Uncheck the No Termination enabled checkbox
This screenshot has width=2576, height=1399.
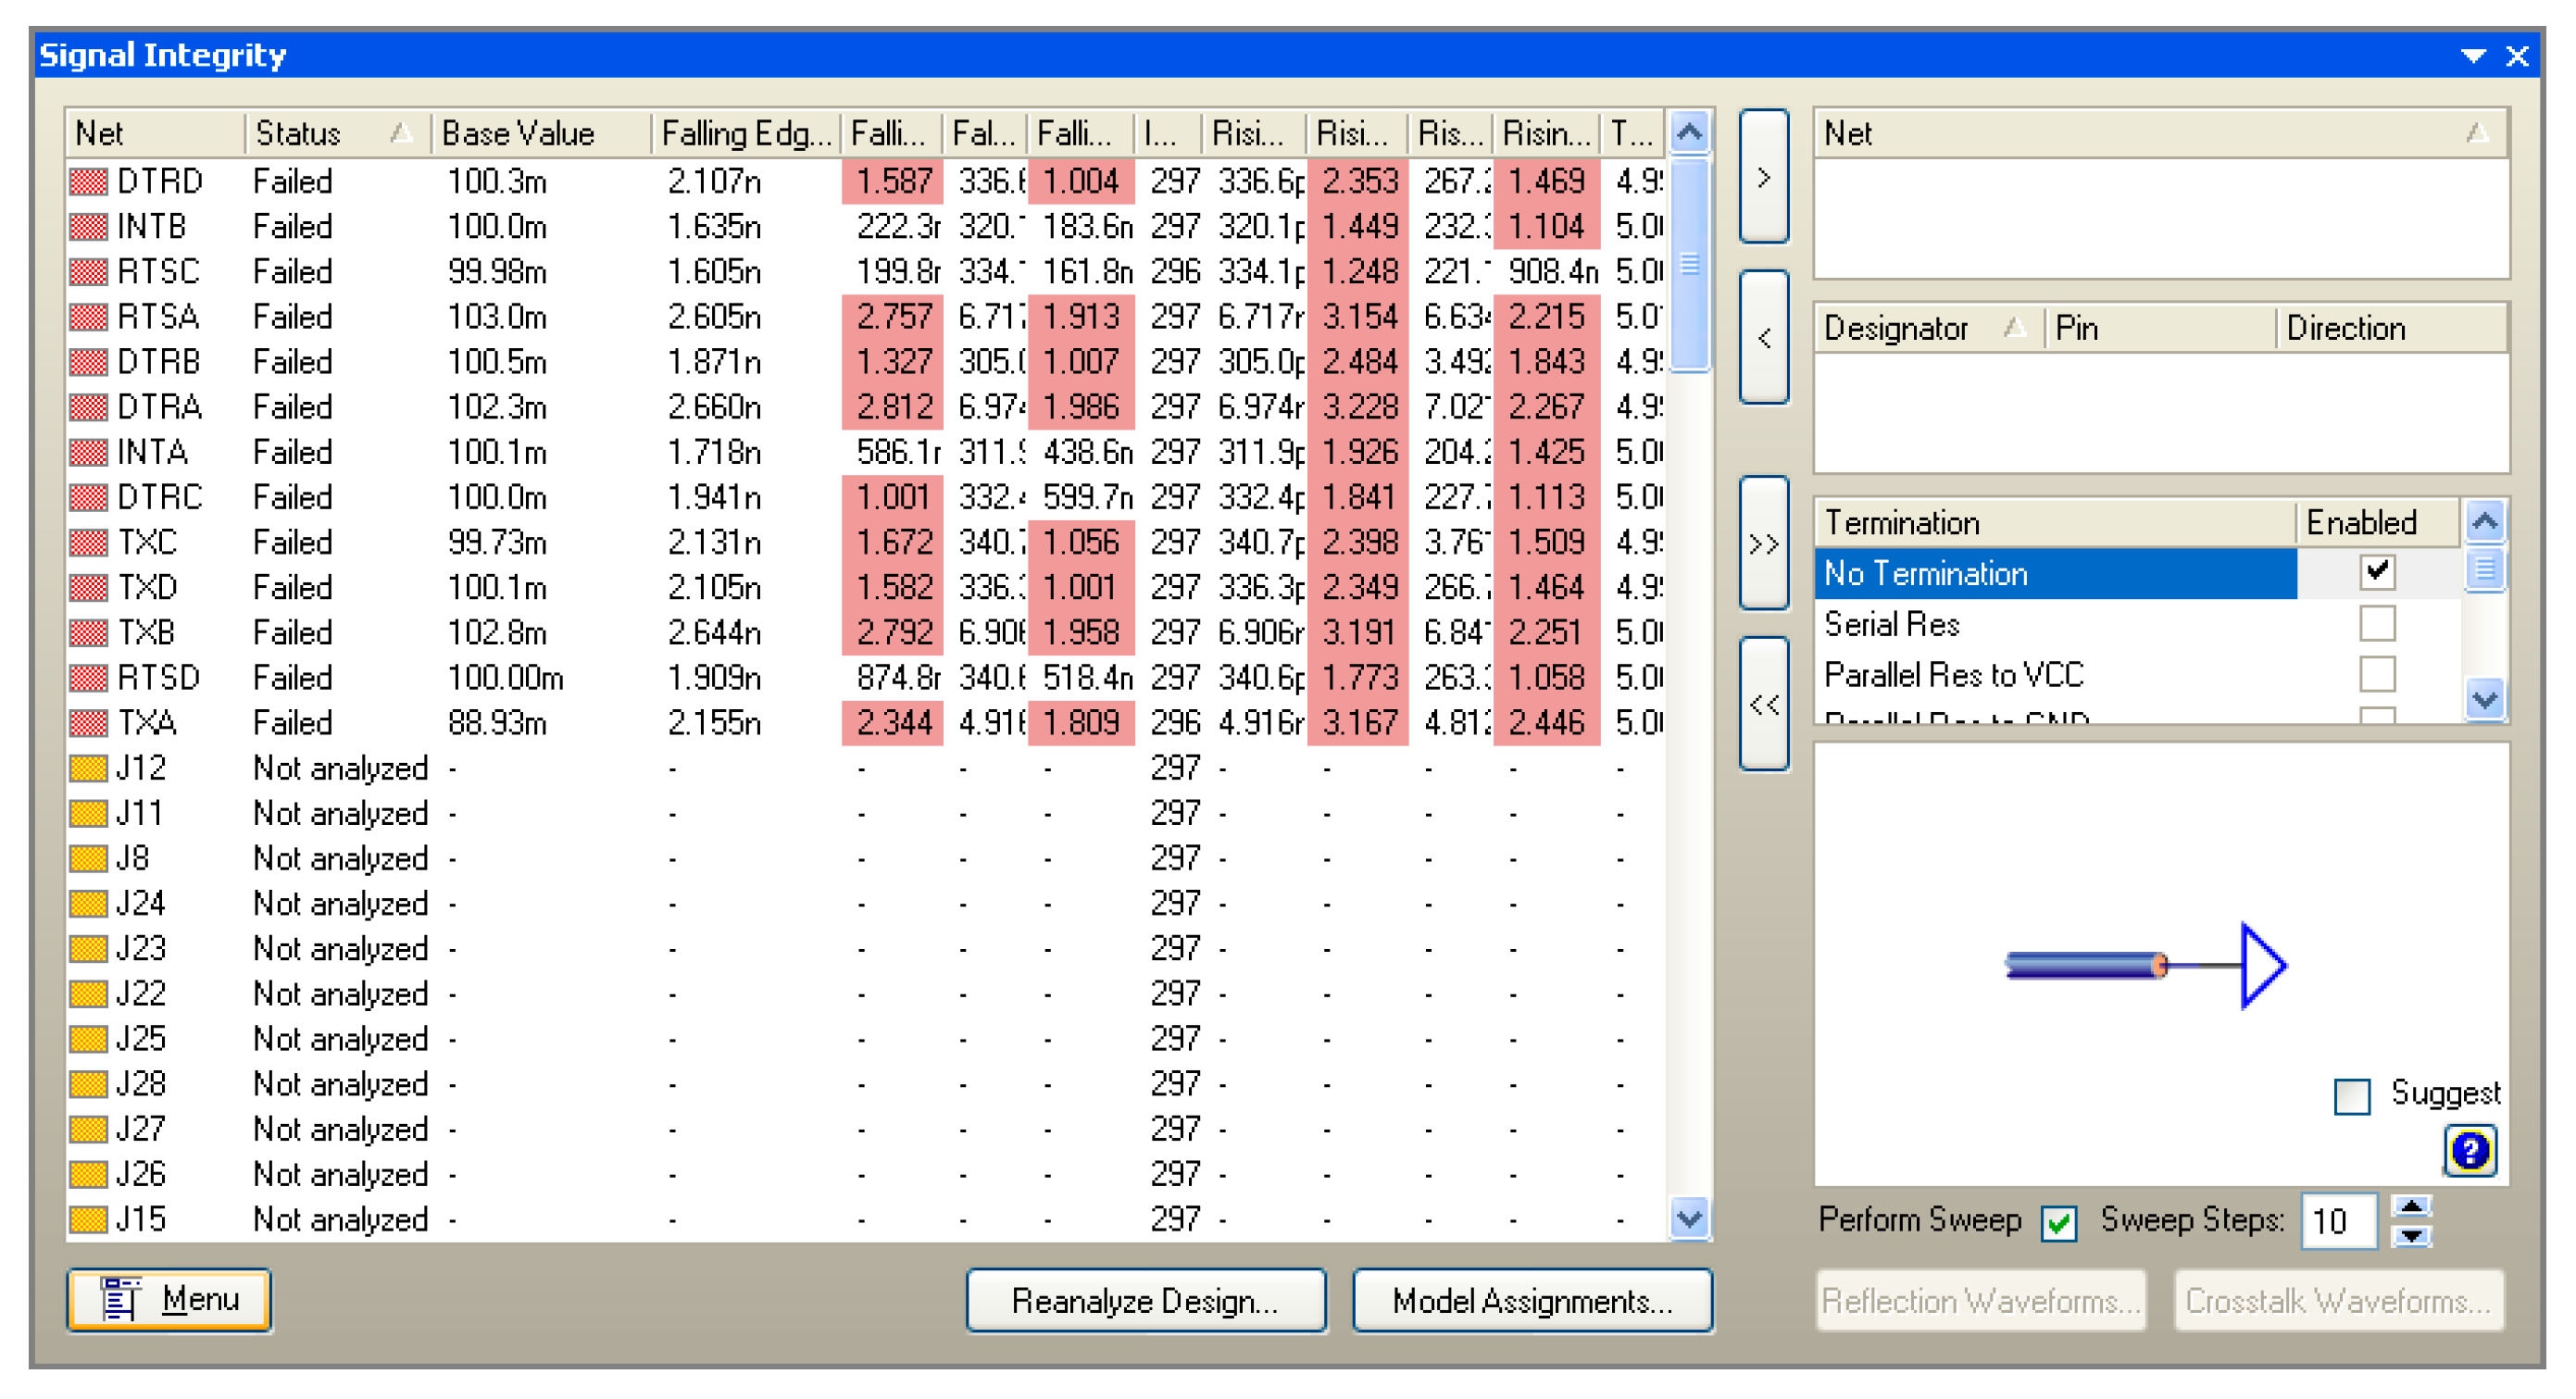click(2376, 572)
